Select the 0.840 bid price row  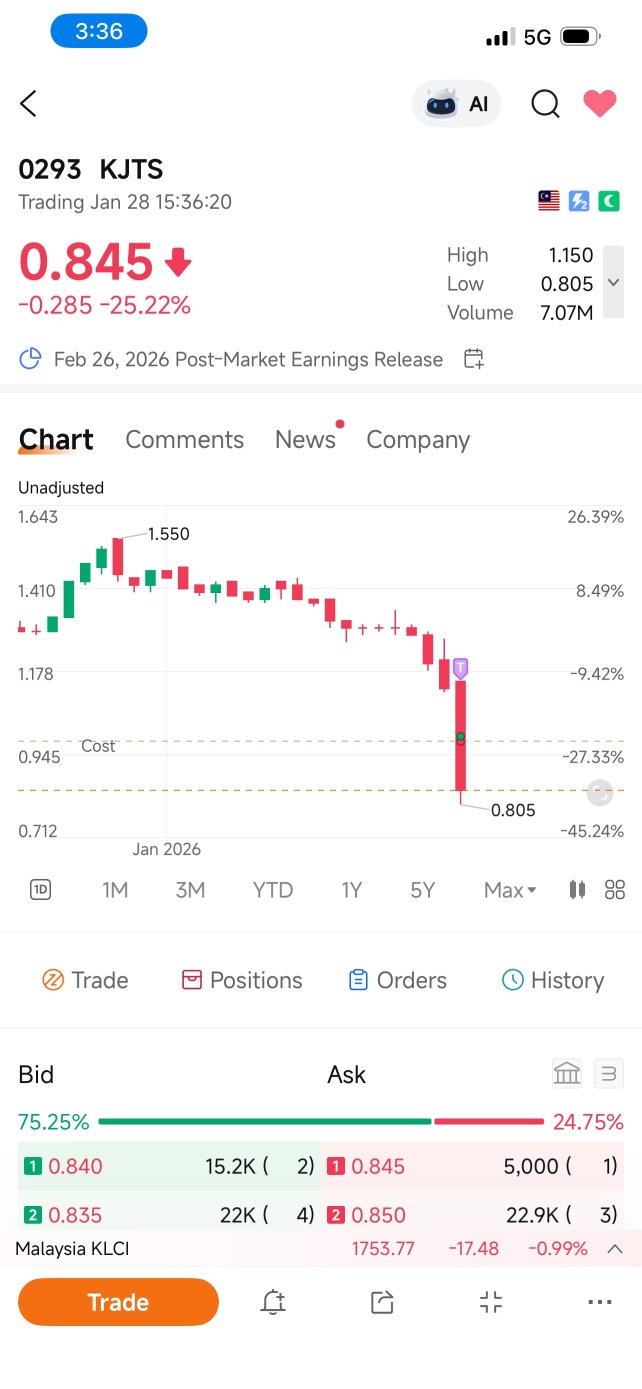(169, 1166)
